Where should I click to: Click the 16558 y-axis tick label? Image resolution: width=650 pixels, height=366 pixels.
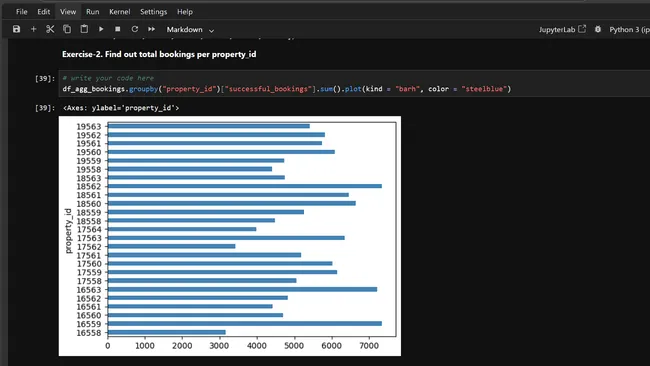tap(89, 332)
